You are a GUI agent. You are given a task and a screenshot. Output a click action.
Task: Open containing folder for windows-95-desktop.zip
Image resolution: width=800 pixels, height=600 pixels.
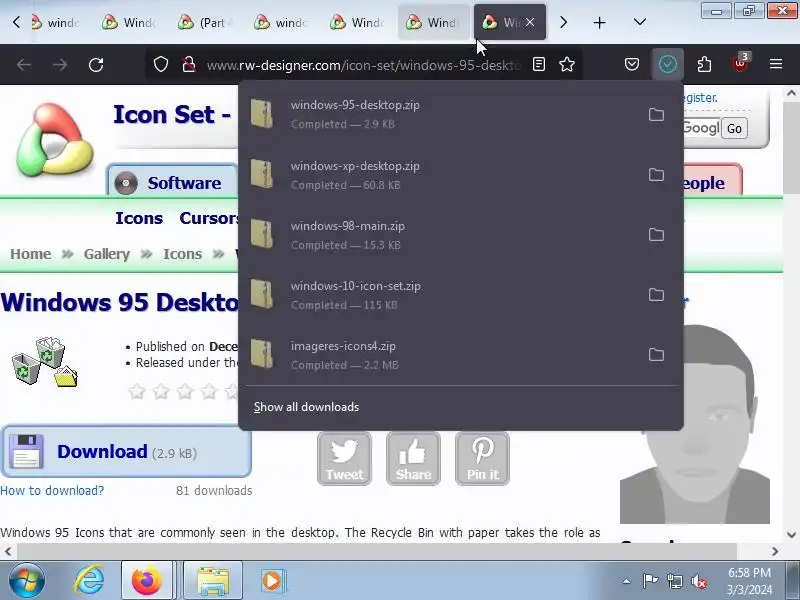tap(656, 114)
